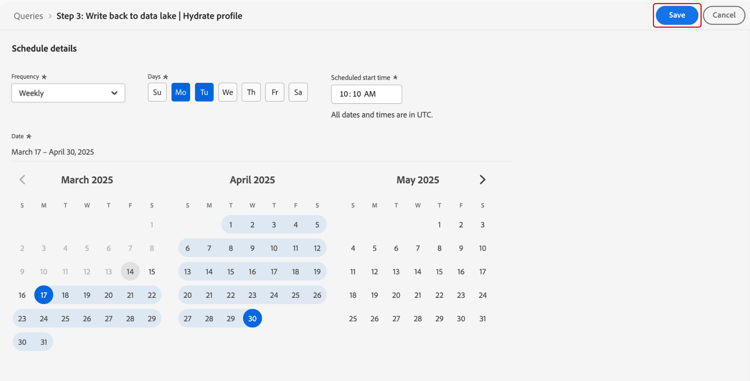Choose March 26 in the calendar

(87, 319)
